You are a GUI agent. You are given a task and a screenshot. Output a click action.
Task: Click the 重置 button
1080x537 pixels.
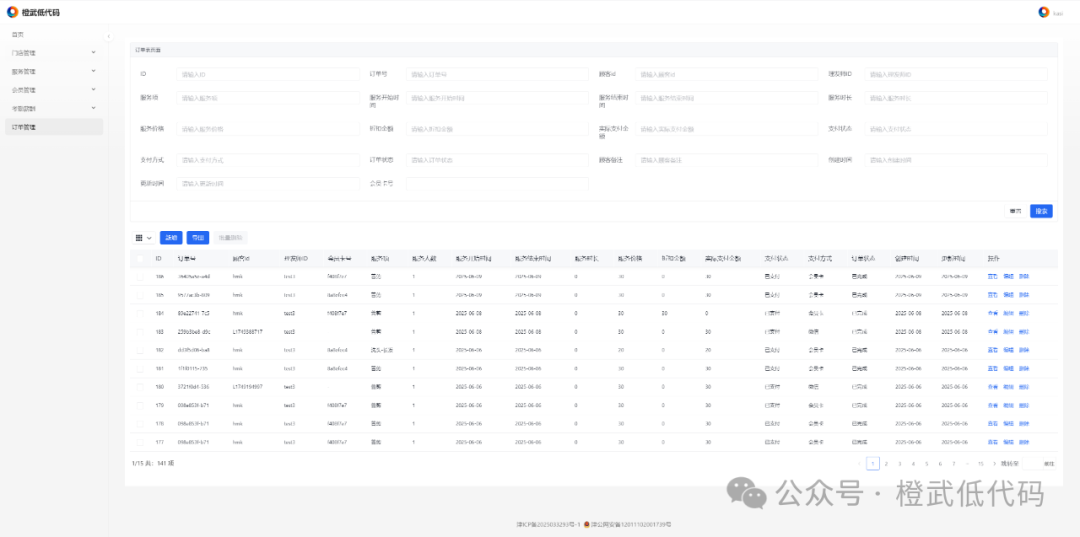click(x=1015, y=211)
